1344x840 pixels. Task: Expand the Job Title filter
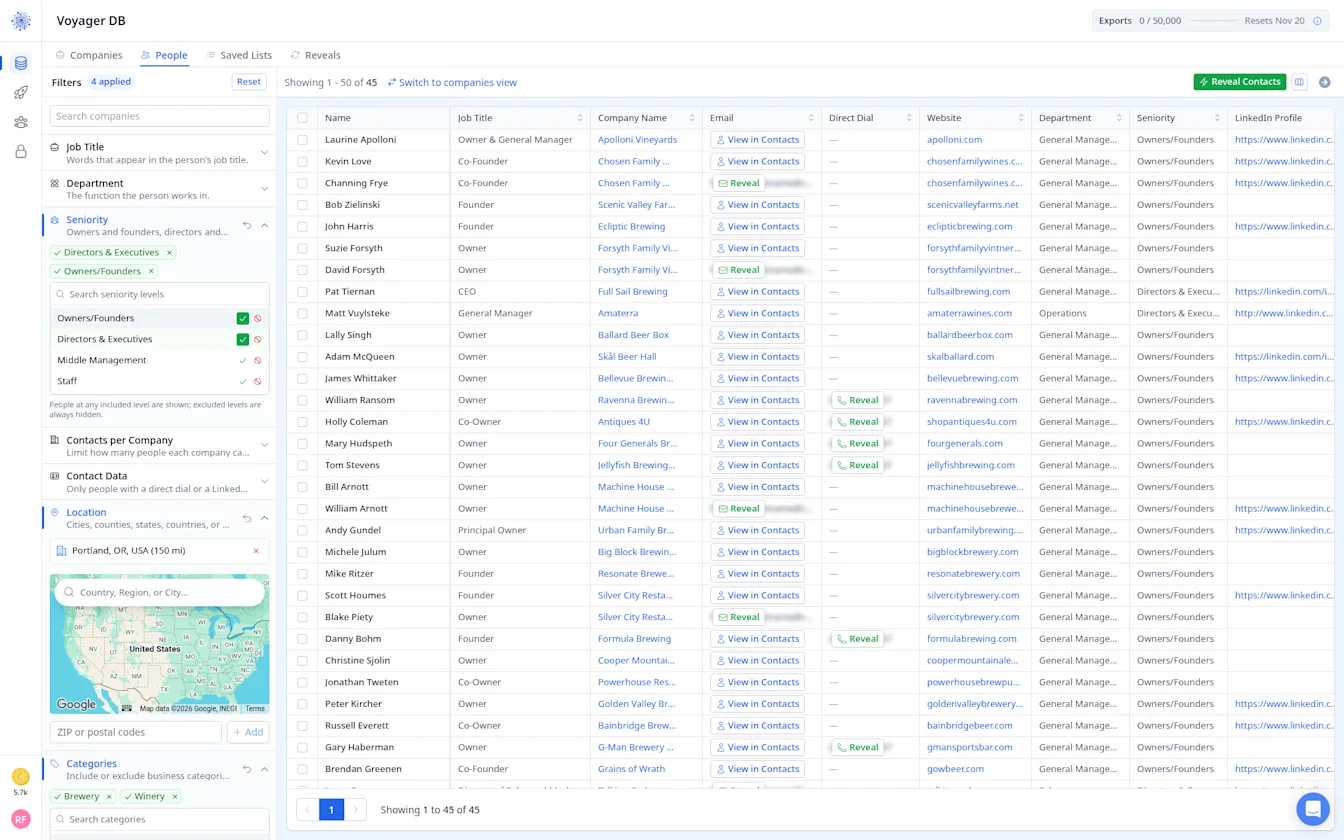pyautogui.click(x=264, y=153)
